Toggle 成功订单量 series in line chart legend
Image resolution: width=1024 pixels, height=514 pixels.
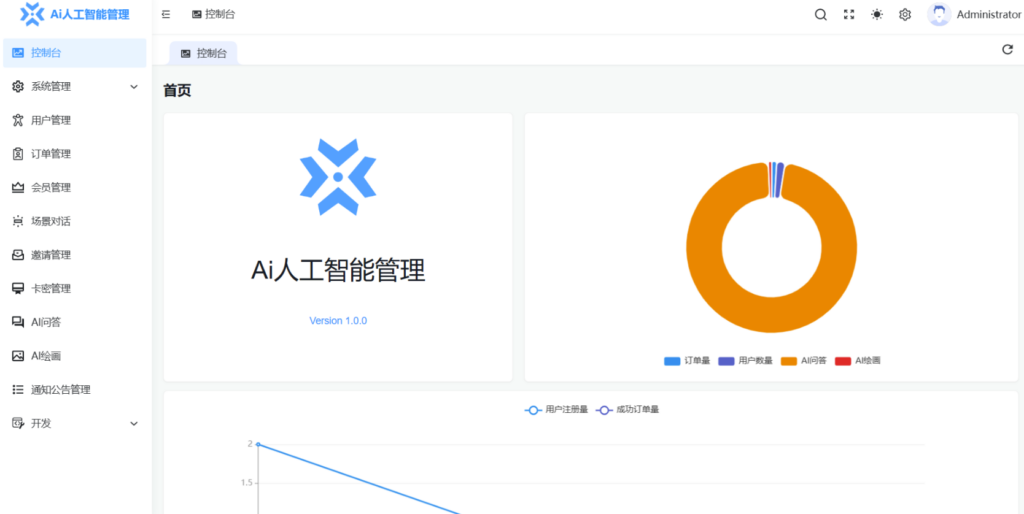click(628, 410)
